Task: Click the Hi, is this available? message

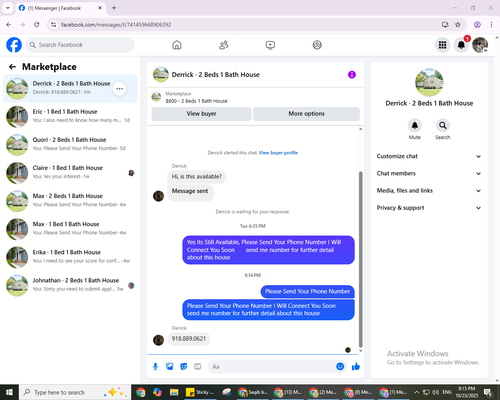Action: pyautogui.click(x=197, y=177)
